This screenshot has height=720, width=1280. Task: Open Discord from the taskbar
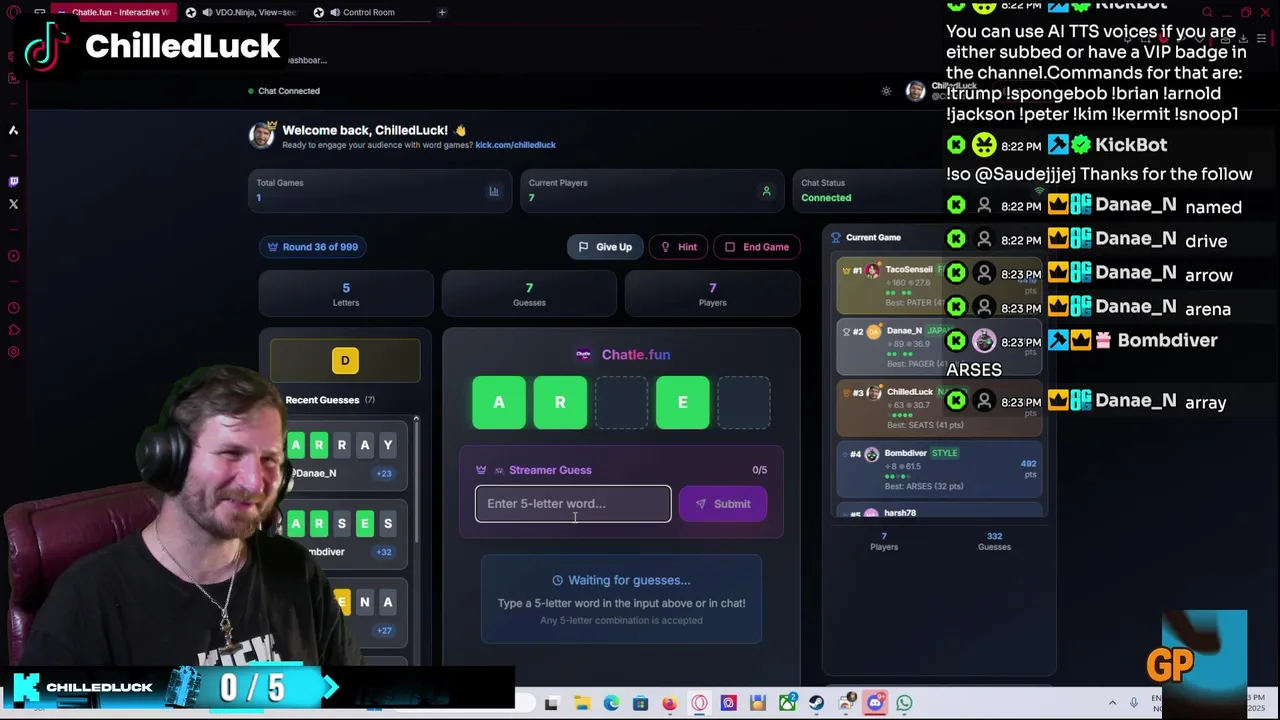click(x=875, y=703)
